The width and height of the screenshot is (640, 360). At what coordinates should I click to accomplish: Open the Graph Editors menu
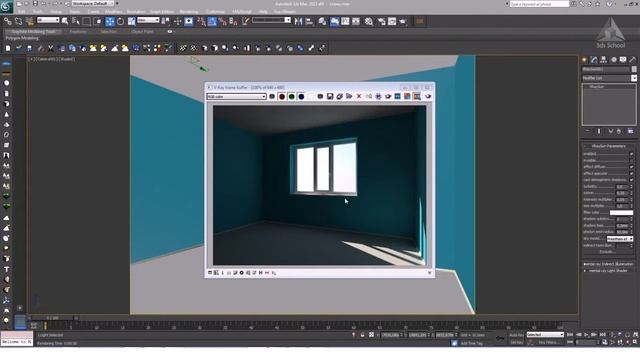click(x=162, y=12)
